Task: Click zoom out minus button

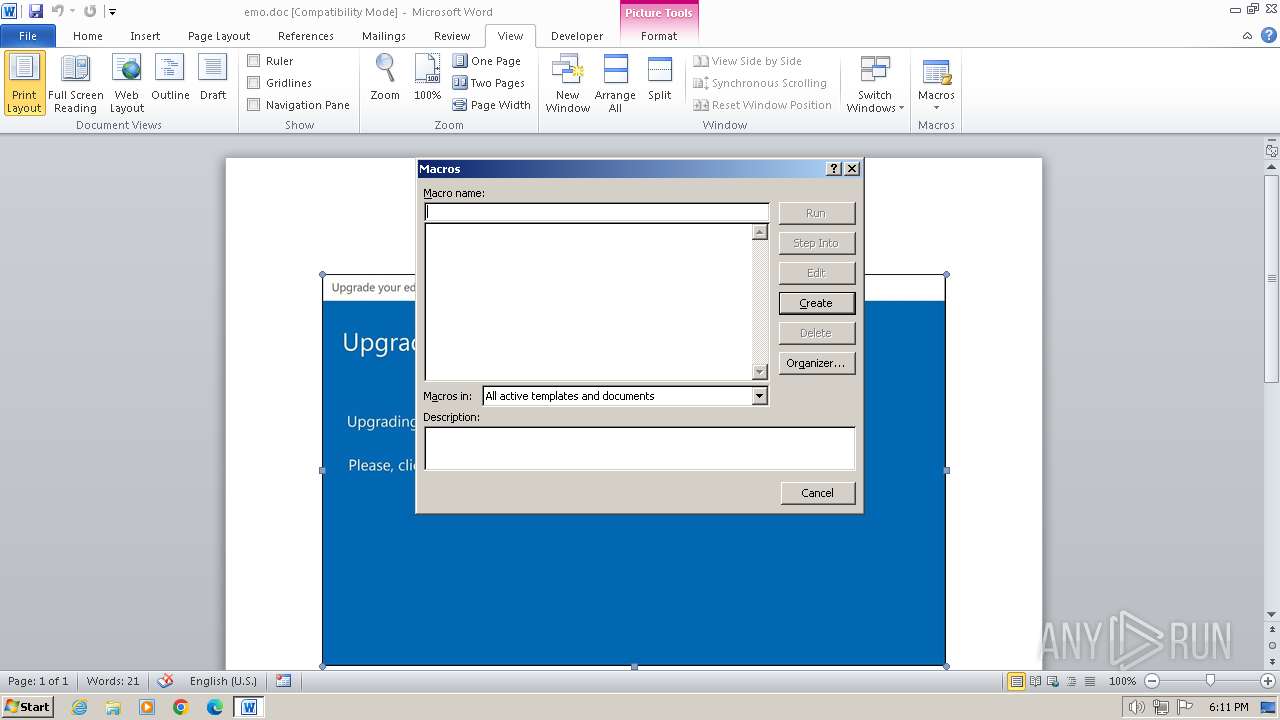Action: pyautogui.click(x=1151, y=681)
